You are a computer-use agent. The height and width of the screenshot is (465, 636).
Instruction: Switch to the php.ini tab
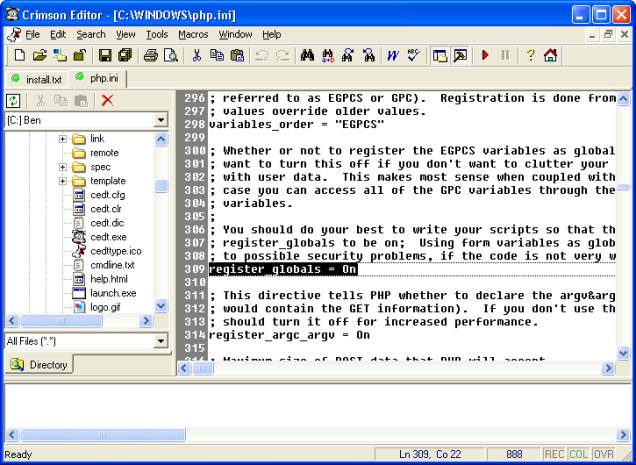pos(98,78)
